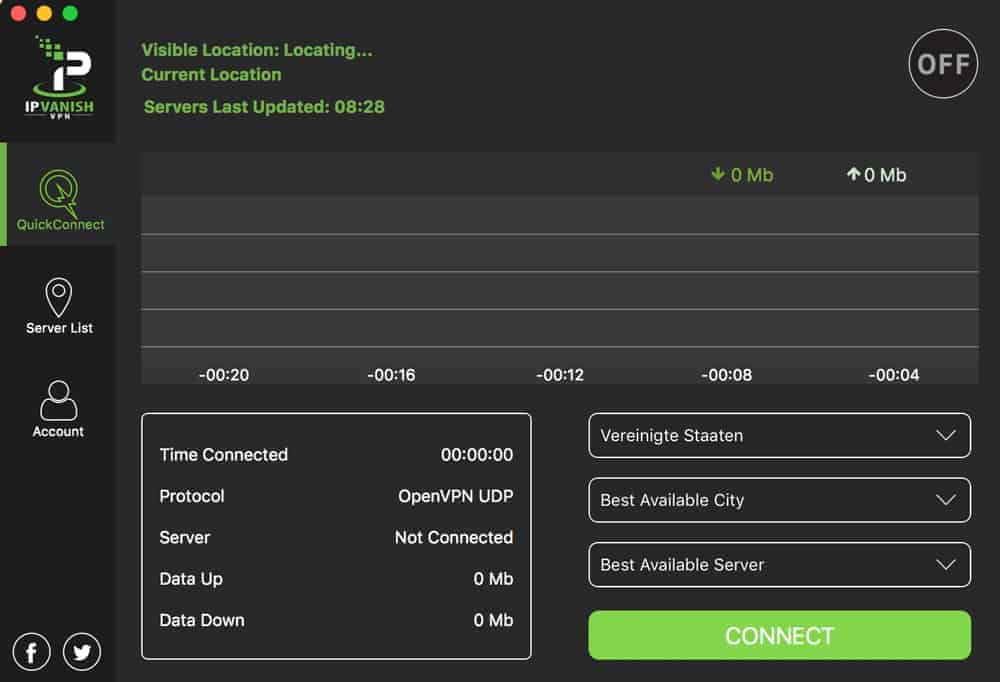Screen dimensions: 1000x682
Task: Close the window with red button
Action: click(18, 13)
